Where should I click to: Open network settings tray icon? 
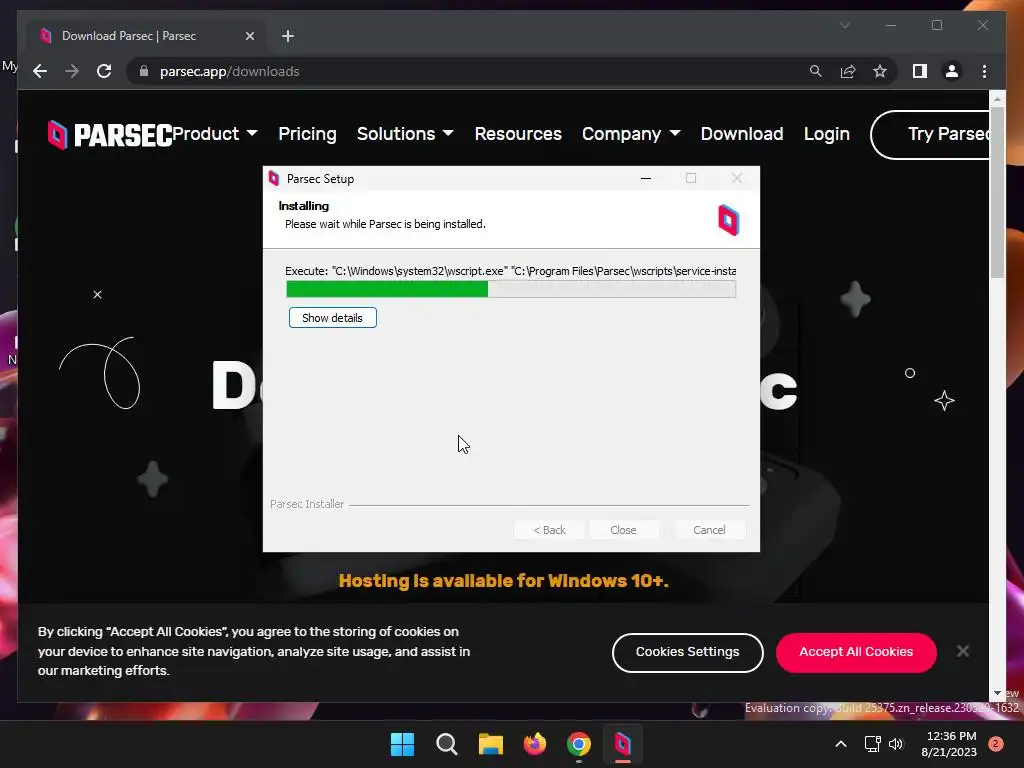(872, 744)
